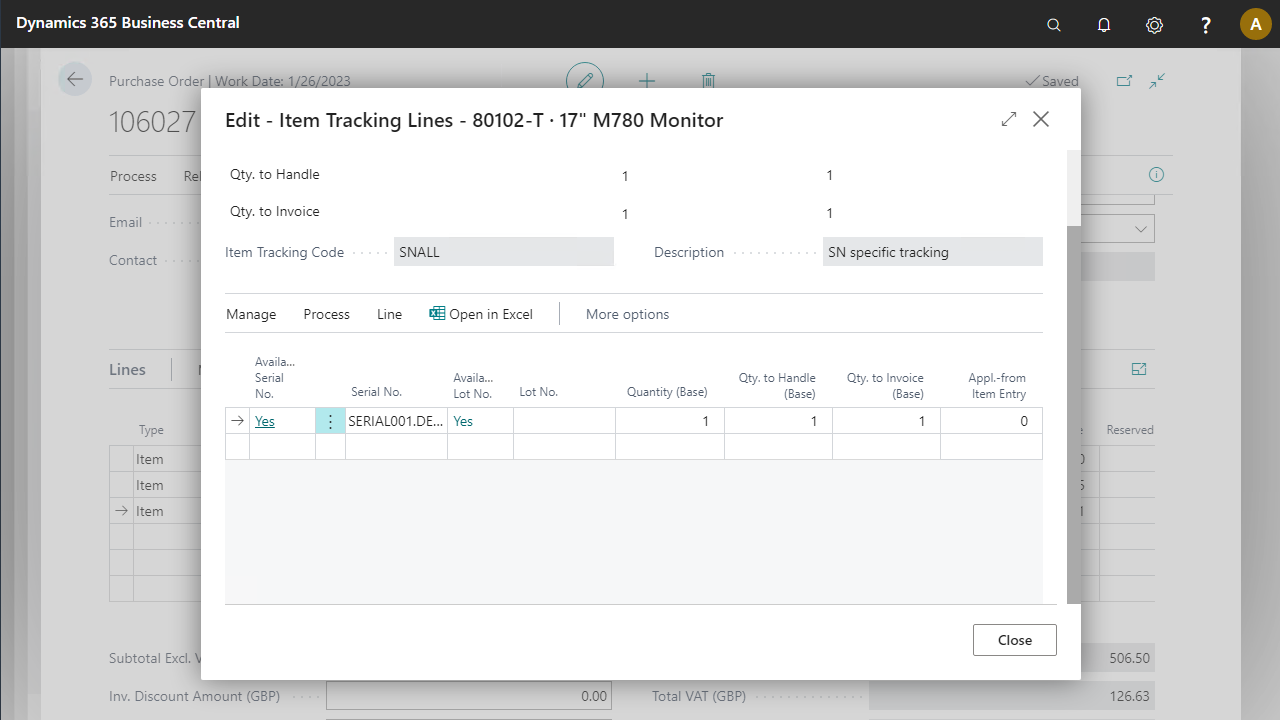
Task: Open the Process menu on Purchase Order
Action: coord(133,176)
